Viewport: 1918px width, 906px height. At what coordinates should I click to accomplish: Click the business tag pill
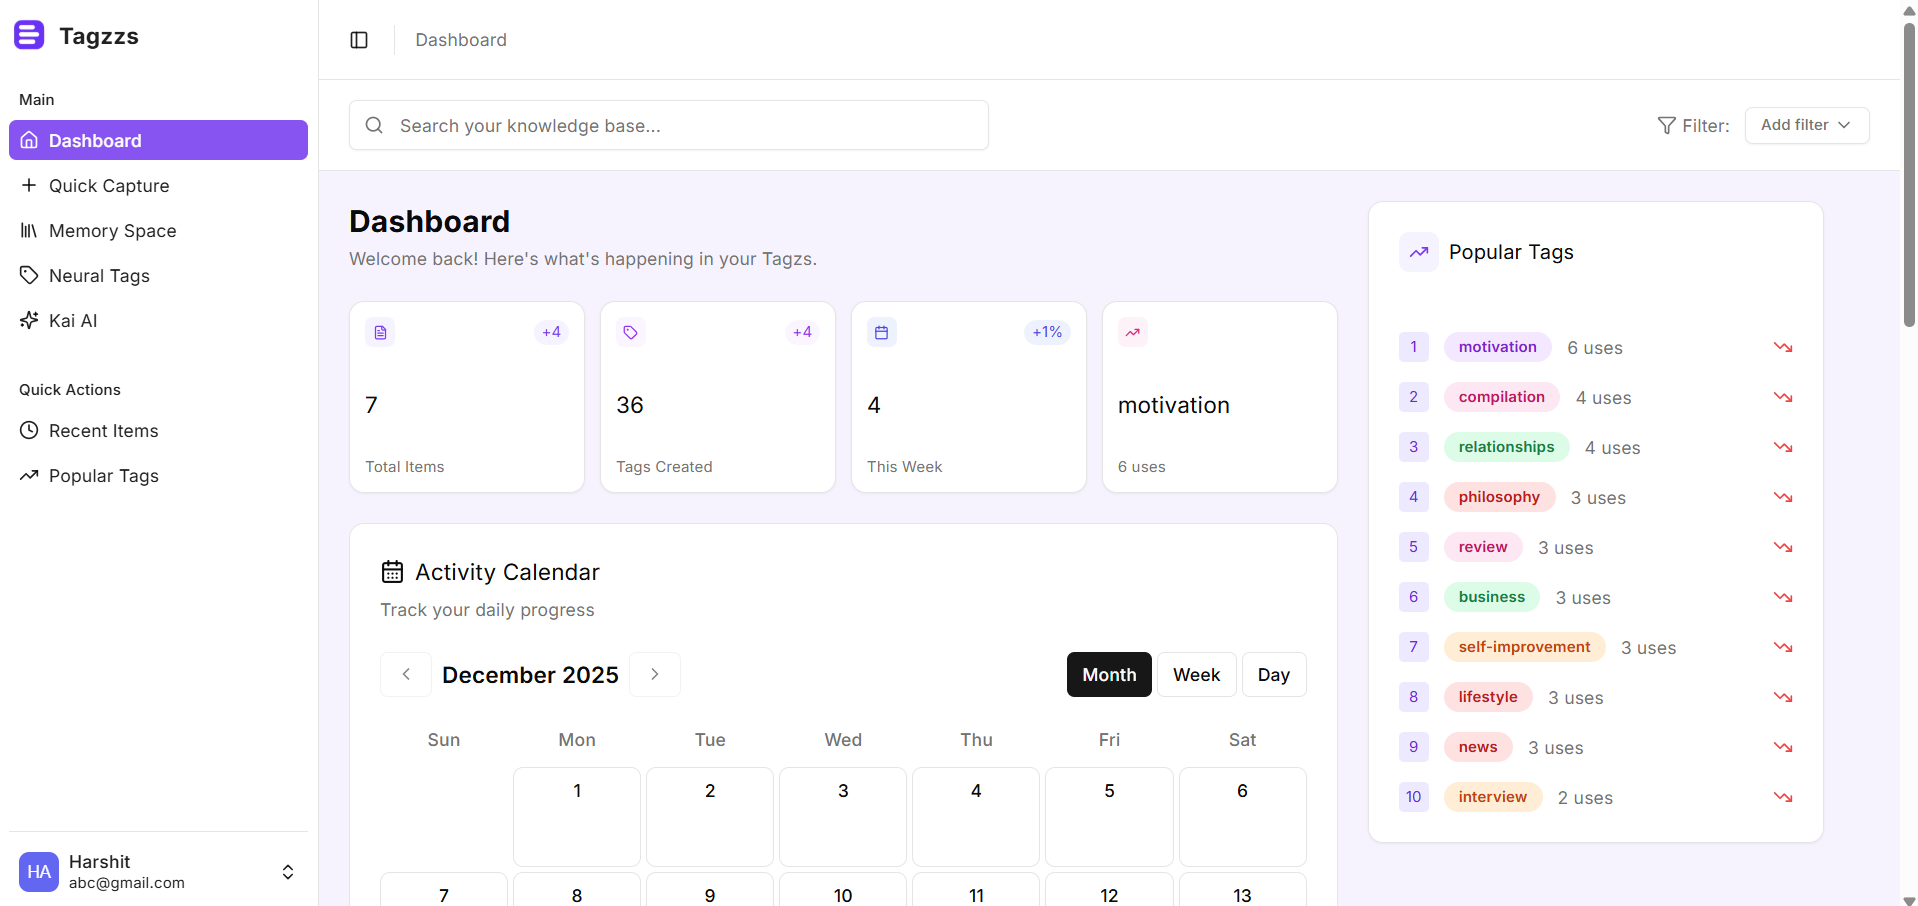pyautogui.click(x=1491, y=597)
